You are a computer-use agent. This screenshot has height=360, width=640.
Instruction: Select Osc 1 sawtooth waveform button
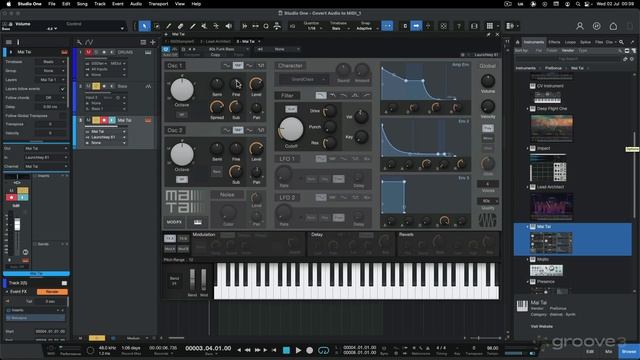pos(249,66)
